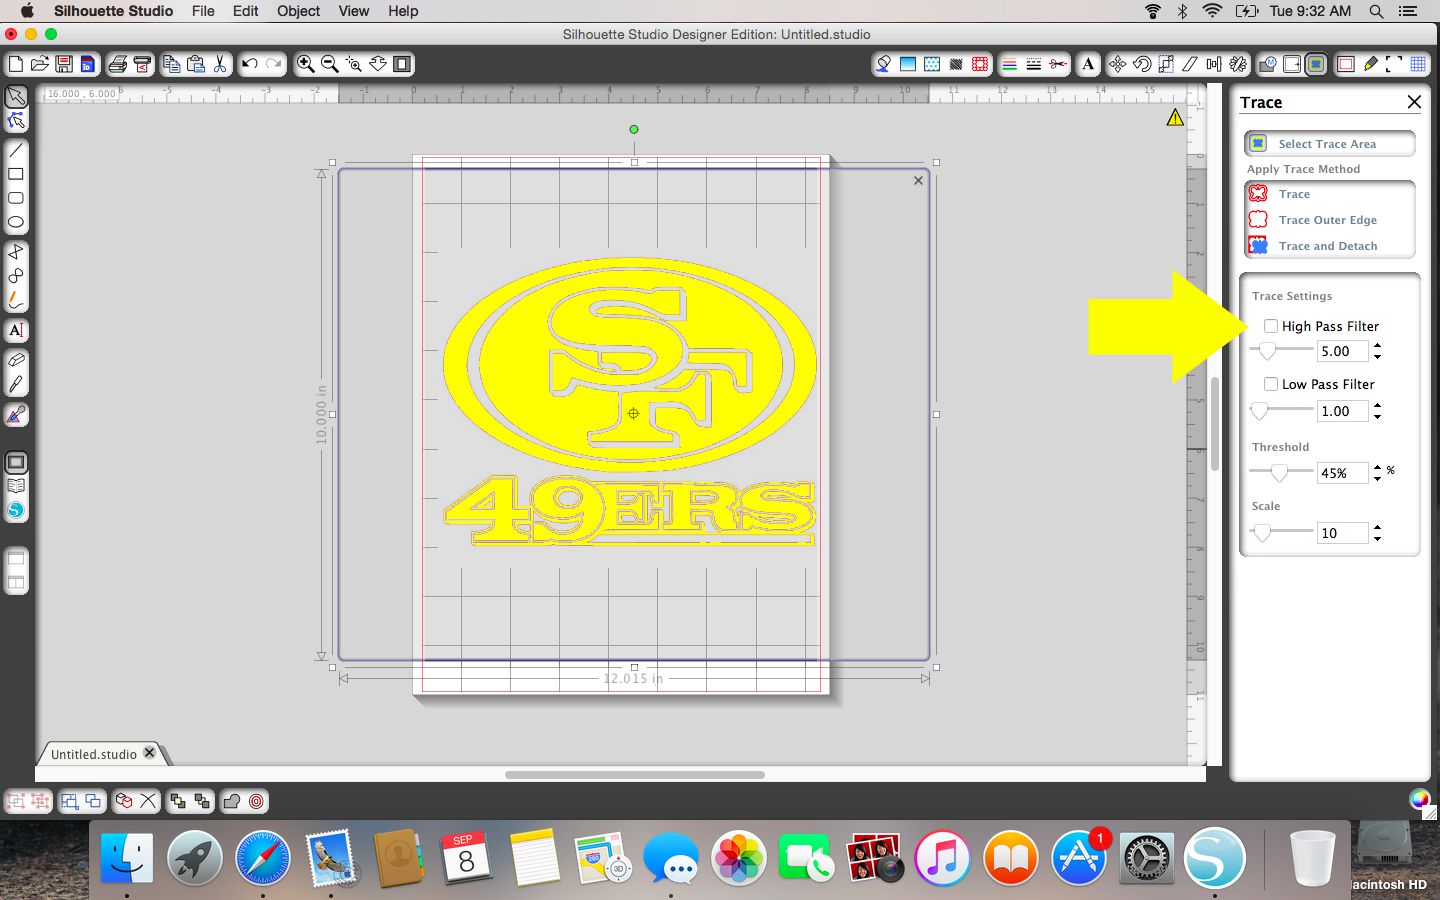Screen dimensions: 1440x900
Task: Open the View menu
Action: (x=354, y=11)
